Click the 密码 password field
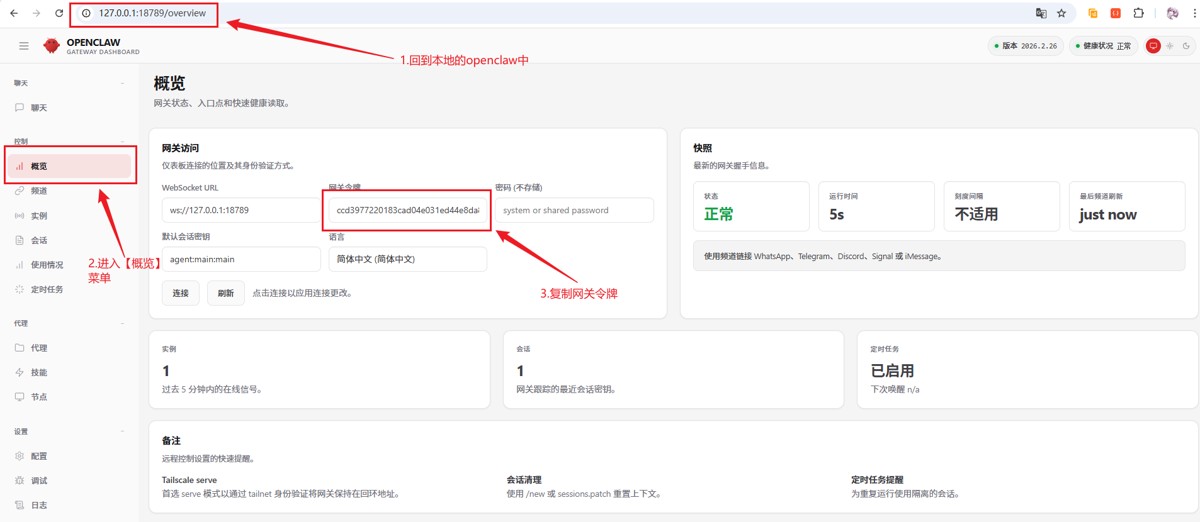This screenshot has height=522, width=1200. point(574,210)
